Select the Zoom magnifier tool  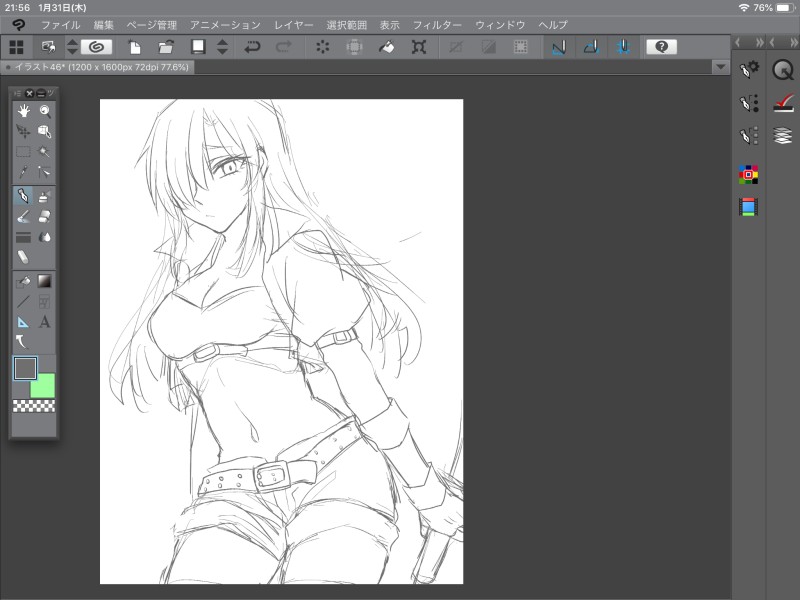tap(44, 111)
